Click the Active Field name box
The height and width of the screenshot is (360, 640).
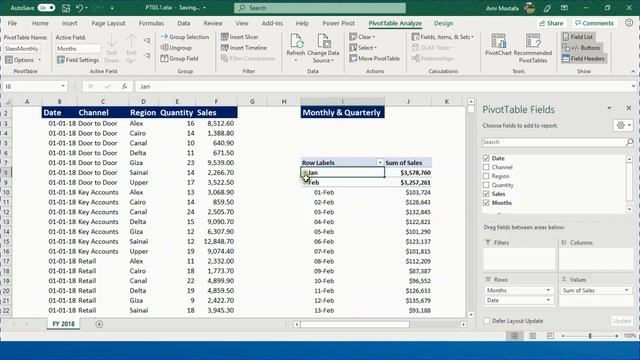coord(78,49)
